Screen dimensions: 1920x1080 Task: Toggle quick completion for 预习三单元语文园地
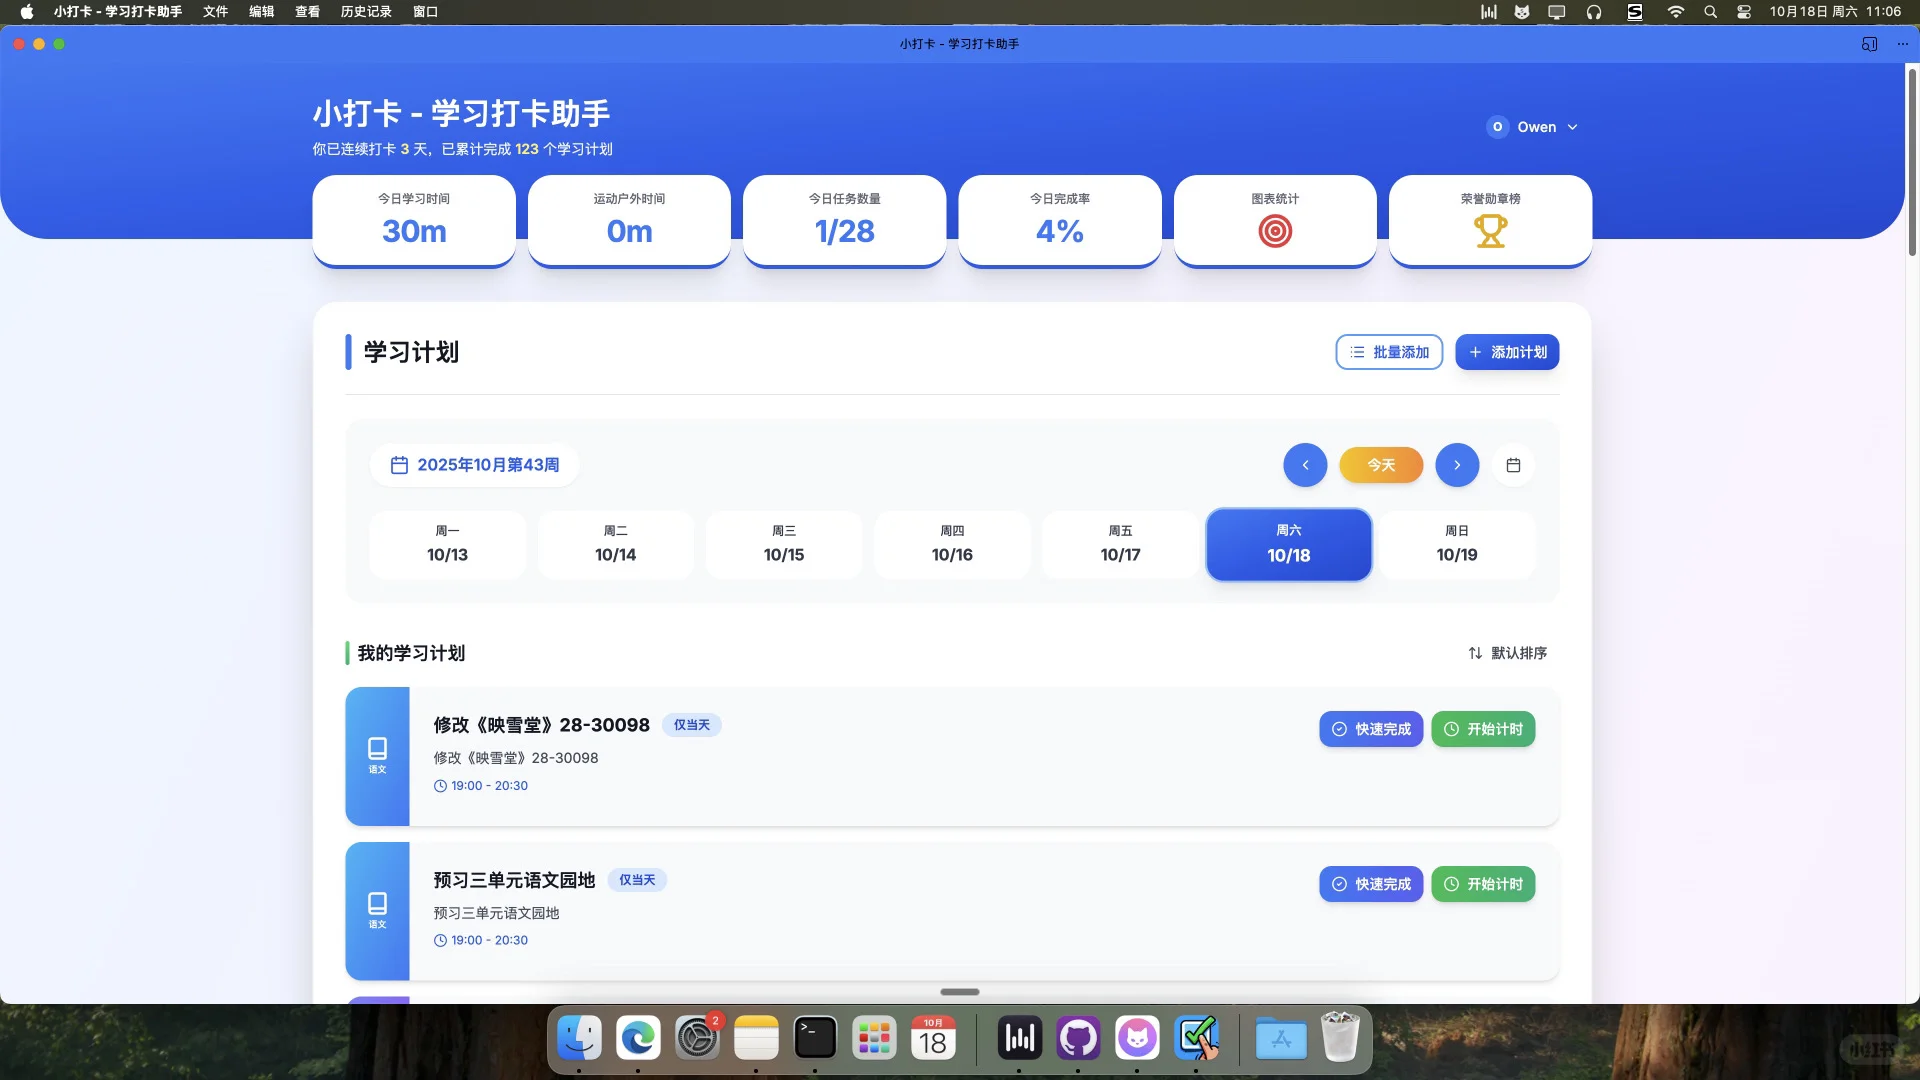click(x=1370, y=884)
